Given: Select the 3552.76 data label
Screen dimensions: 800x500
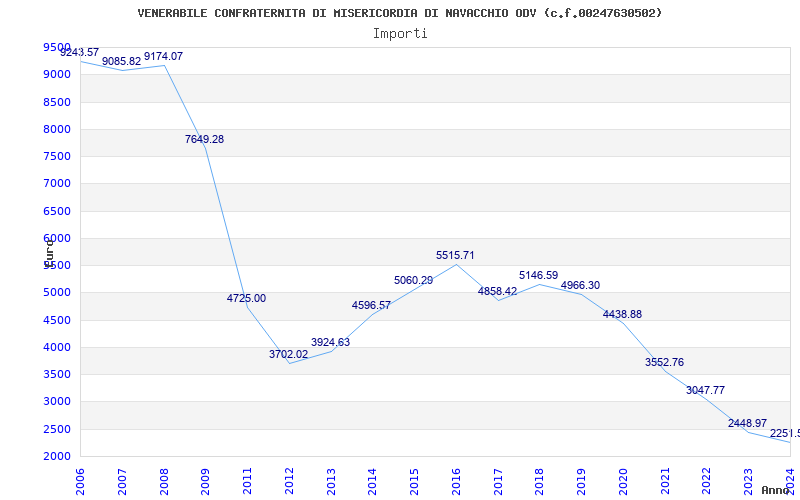Looking at the screenshot, I should click(x=664, y=362).
